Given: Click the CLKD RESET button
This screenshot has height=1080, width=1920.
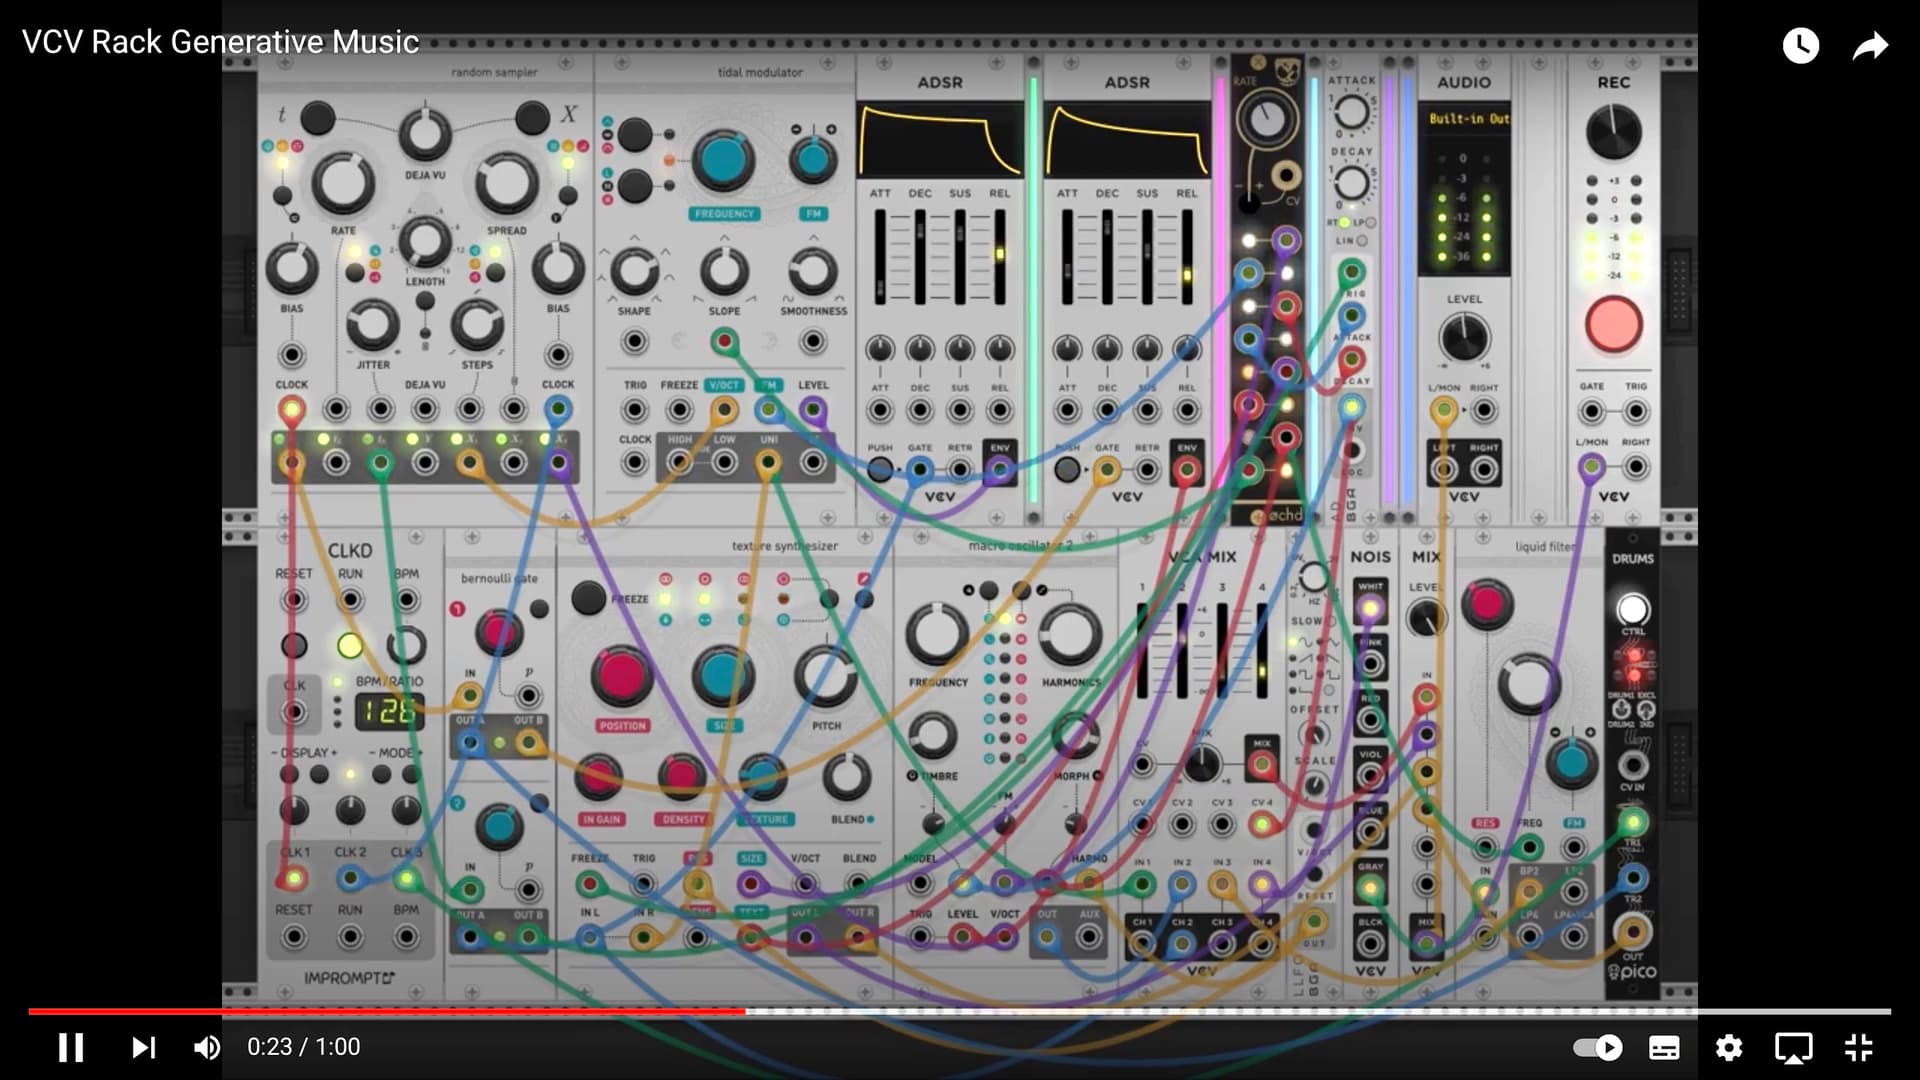Looking at the screenshot, I should click(294, 645).
